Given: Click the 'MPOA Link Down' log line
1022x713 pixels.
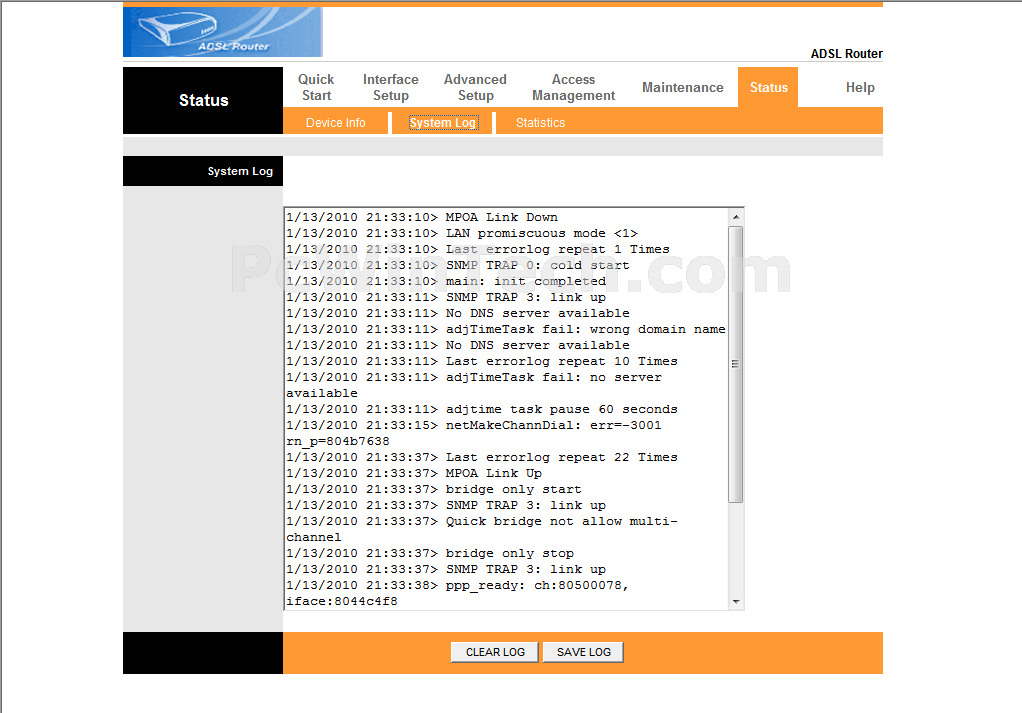Looking at the screenshot, I should [422, 217].
